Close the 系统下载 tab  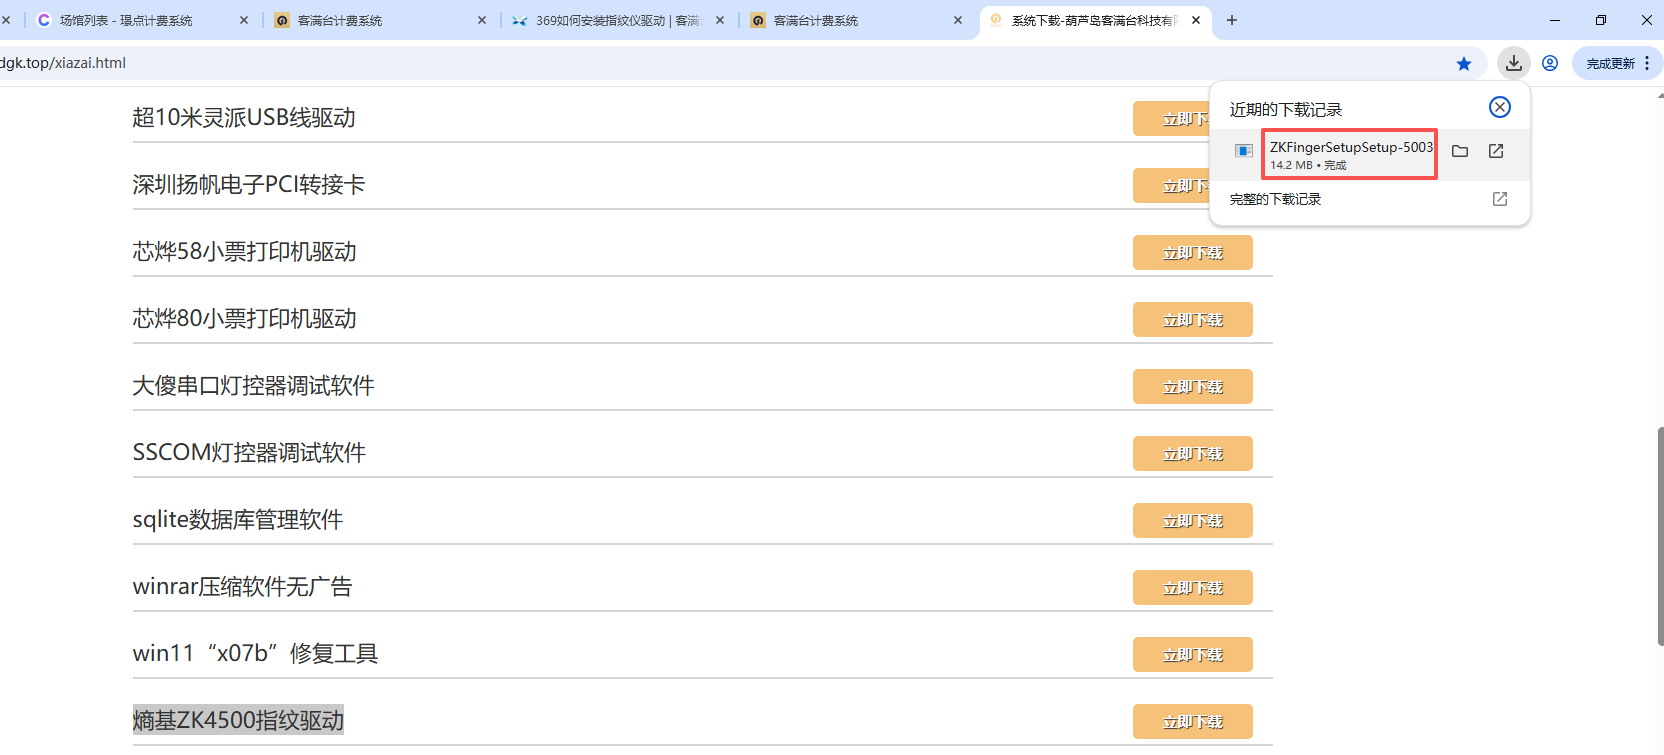pos(1196,20)
